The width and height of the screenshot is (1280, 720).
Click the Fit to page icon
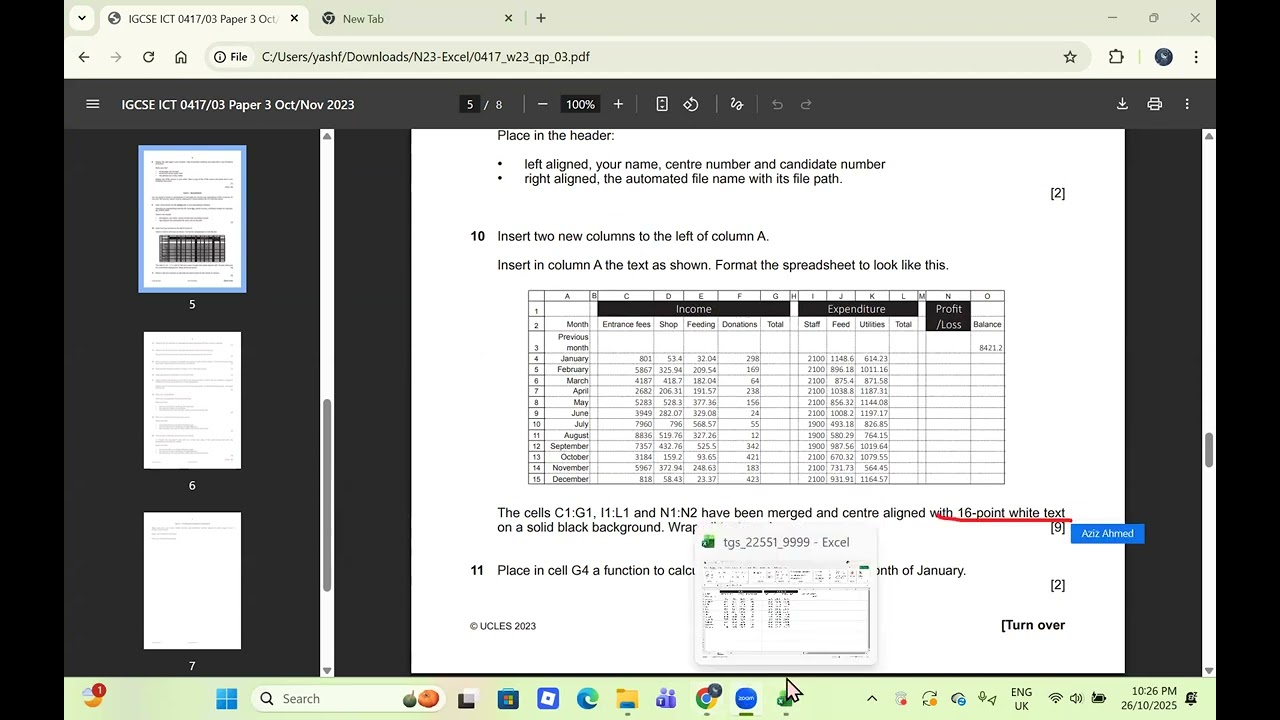pyautogui.click(x=662, y=104)
